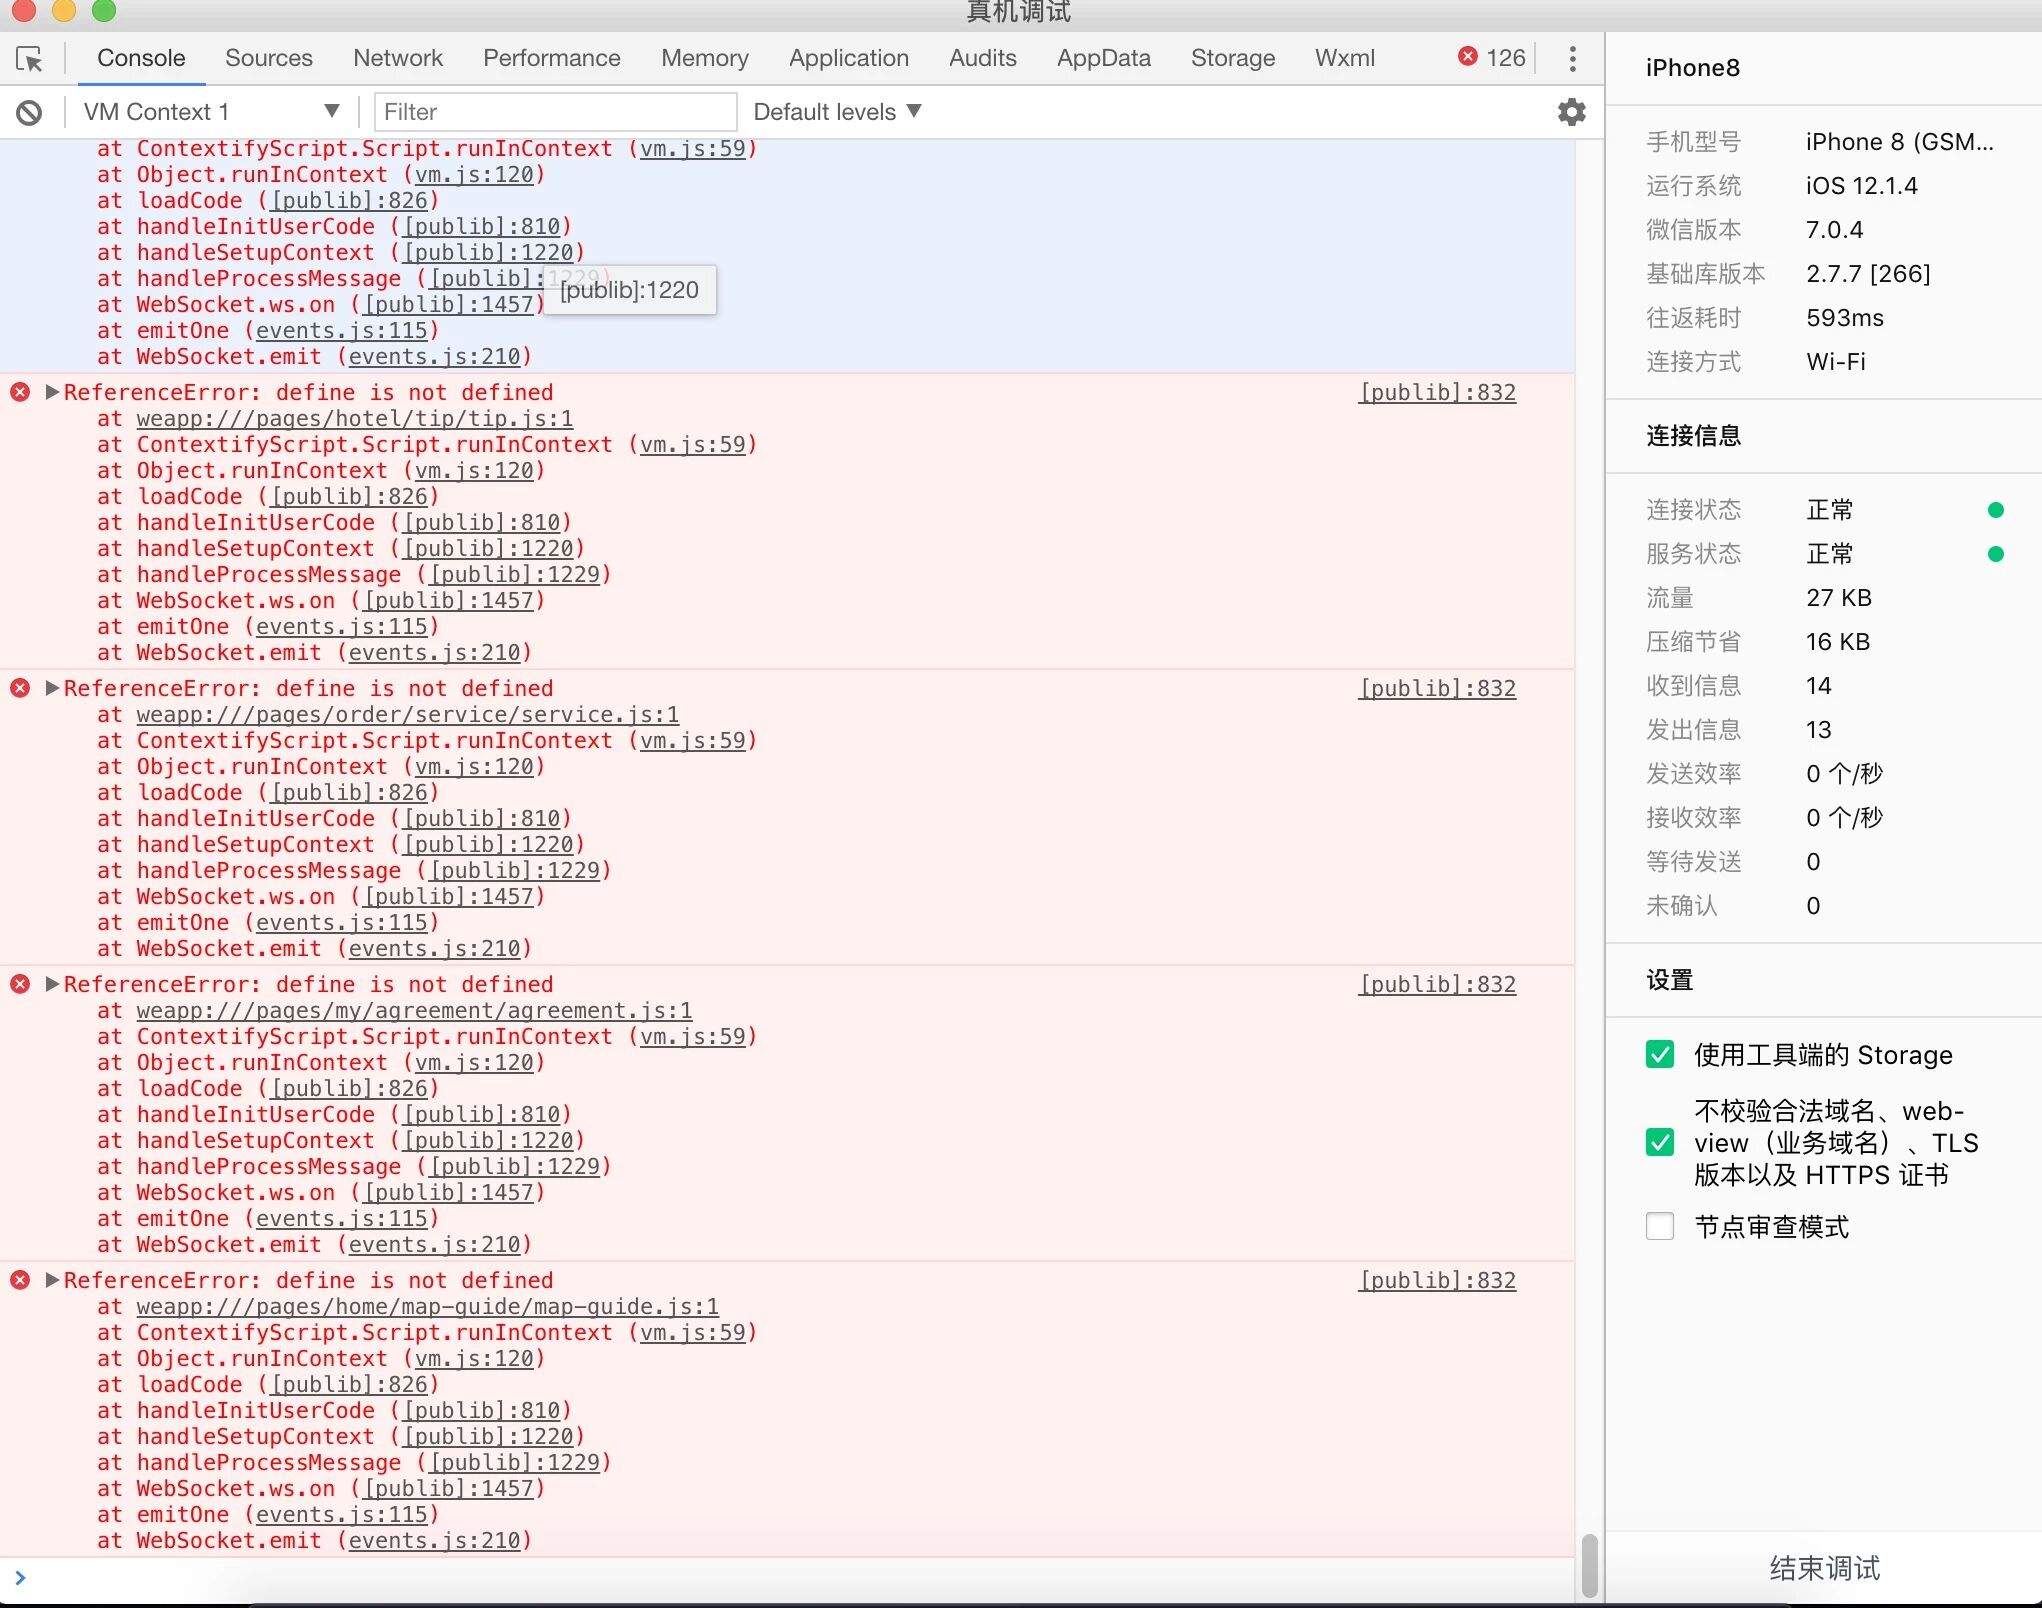Click error icon beside map-guide.js ReferenceError
Screen dimensions: 2042x1608
click(20, 1280)
